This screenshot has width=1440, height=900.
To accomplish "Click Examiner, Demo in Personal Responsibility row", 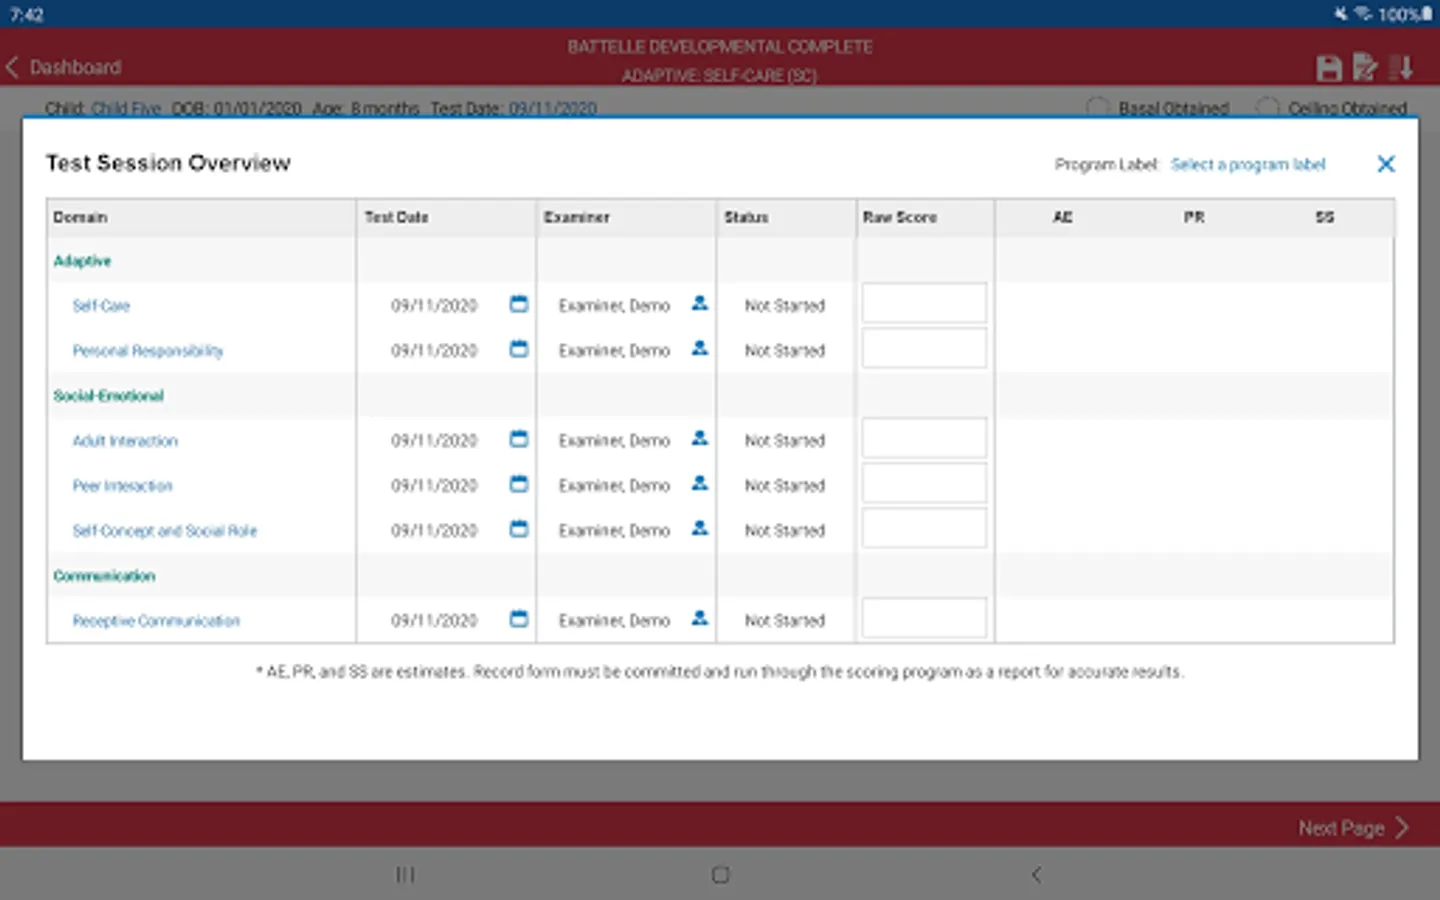I will pyautogui.click(x=614, y=350).
